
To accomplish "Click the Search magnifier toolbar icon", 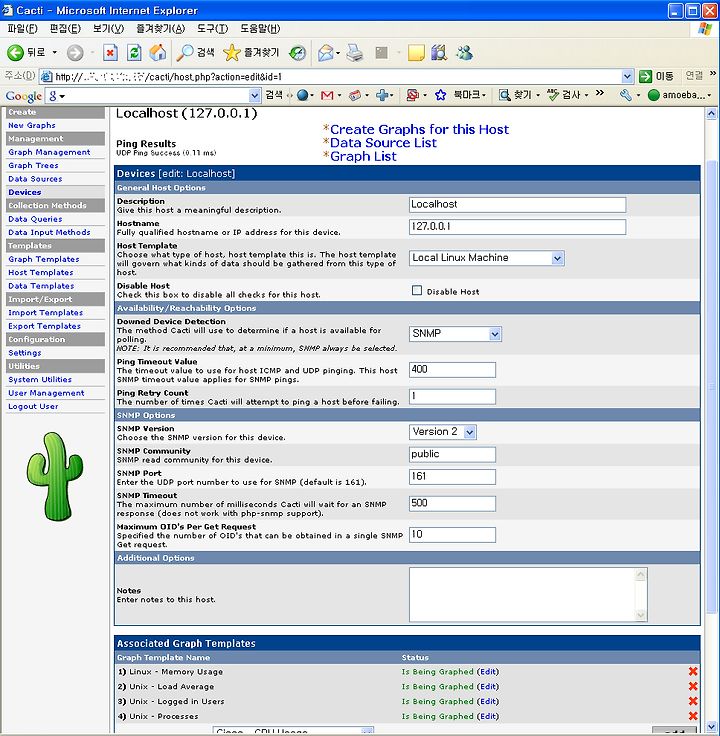I will (185, 53).
